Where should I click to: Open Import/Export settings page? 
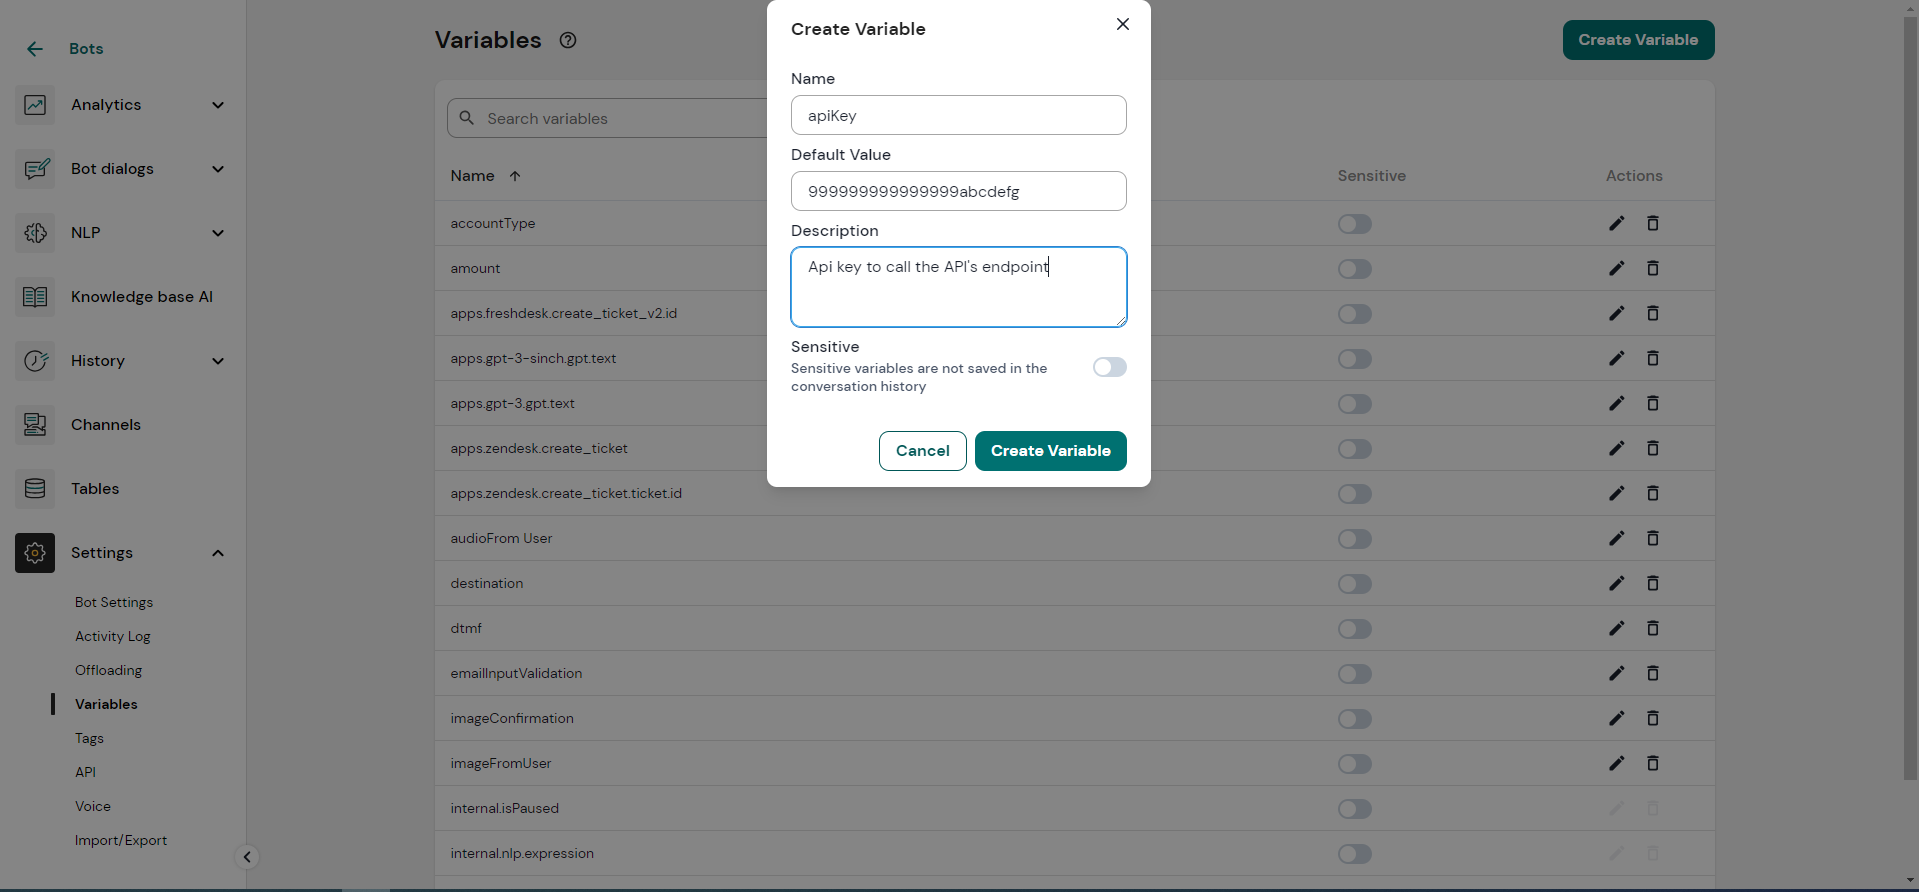coord(121,840)
